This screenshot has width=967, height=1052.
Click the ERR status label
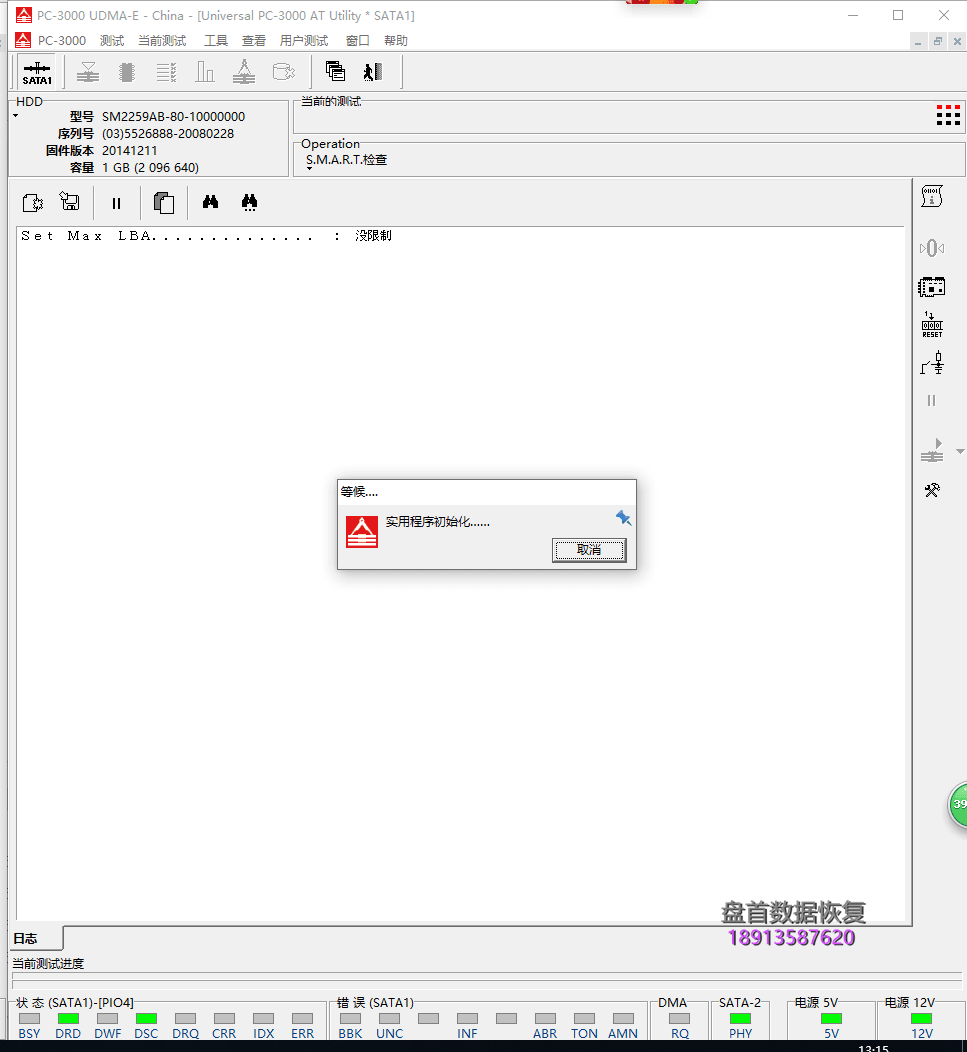(x=303, y=1034)
